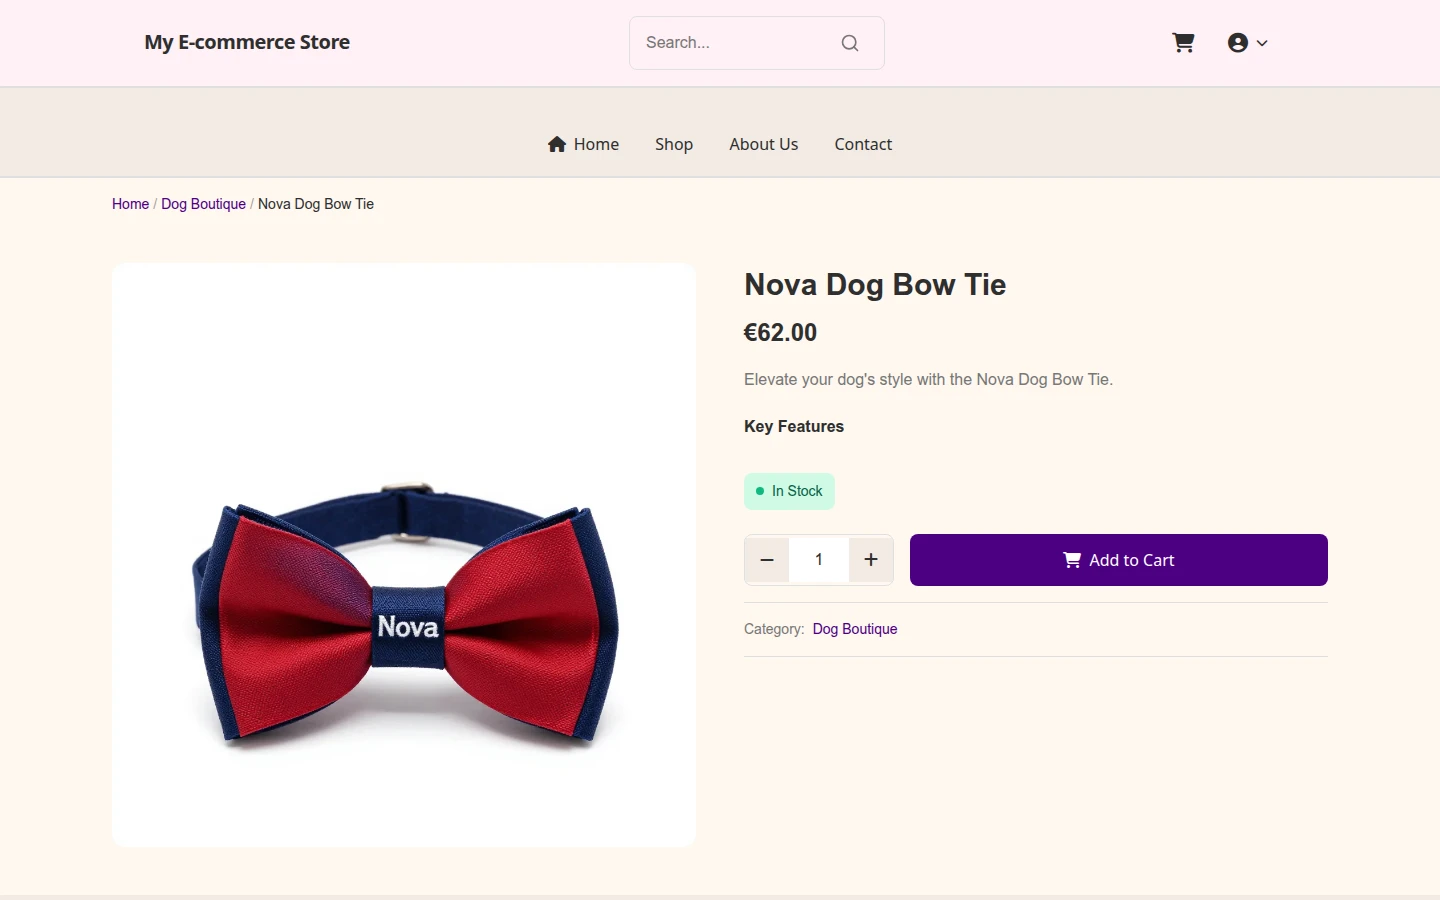Click the My E-commerce Store logo
The height and width of the screenshot is (900, 1440).
coord(247,42)
